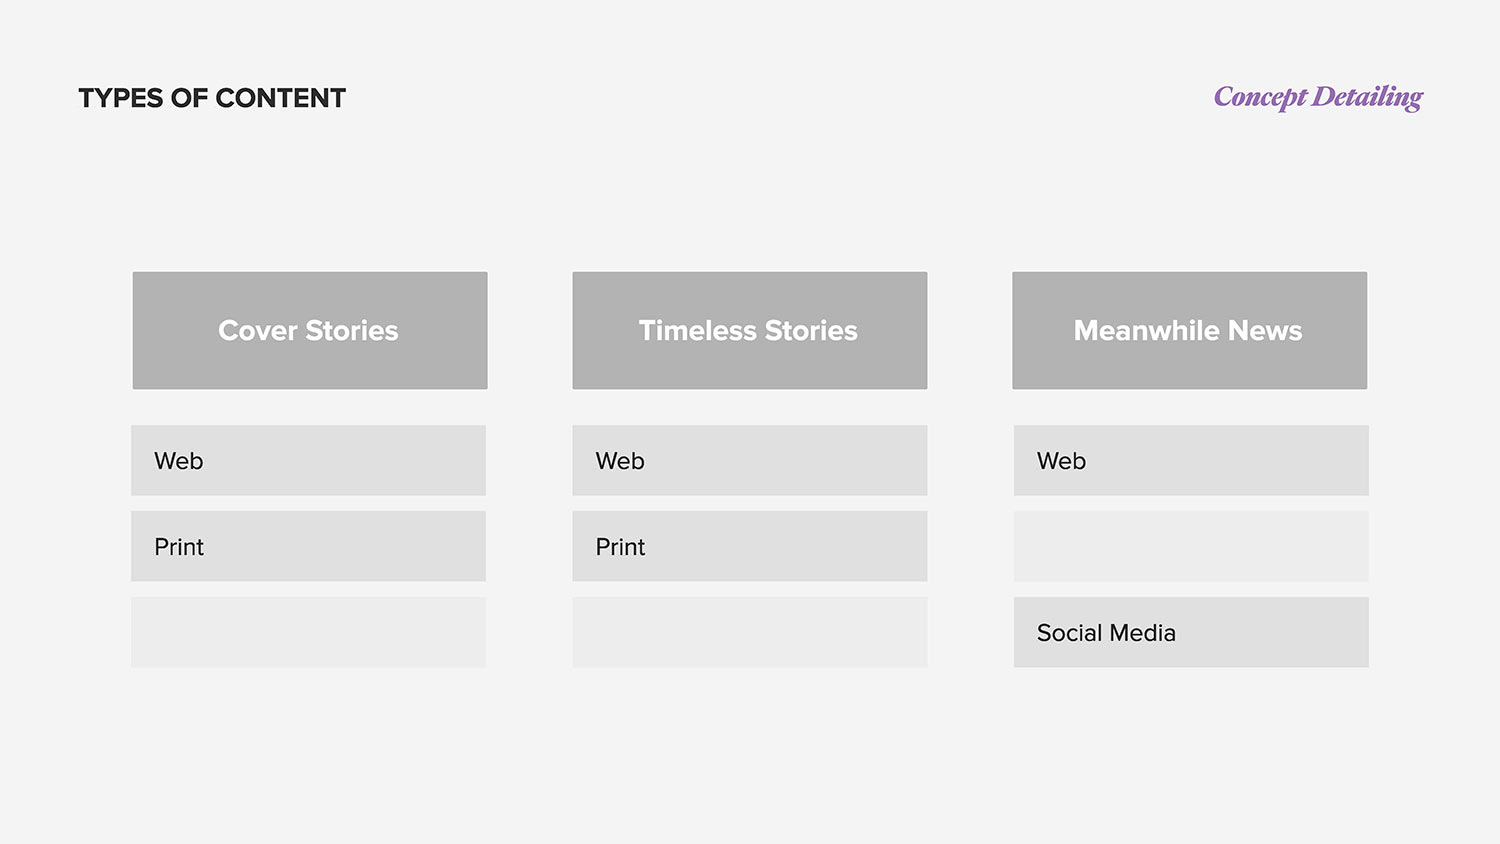Click the word CONTENT in slide title
This screenshot has height=844, width=1500.
point(280,98)
